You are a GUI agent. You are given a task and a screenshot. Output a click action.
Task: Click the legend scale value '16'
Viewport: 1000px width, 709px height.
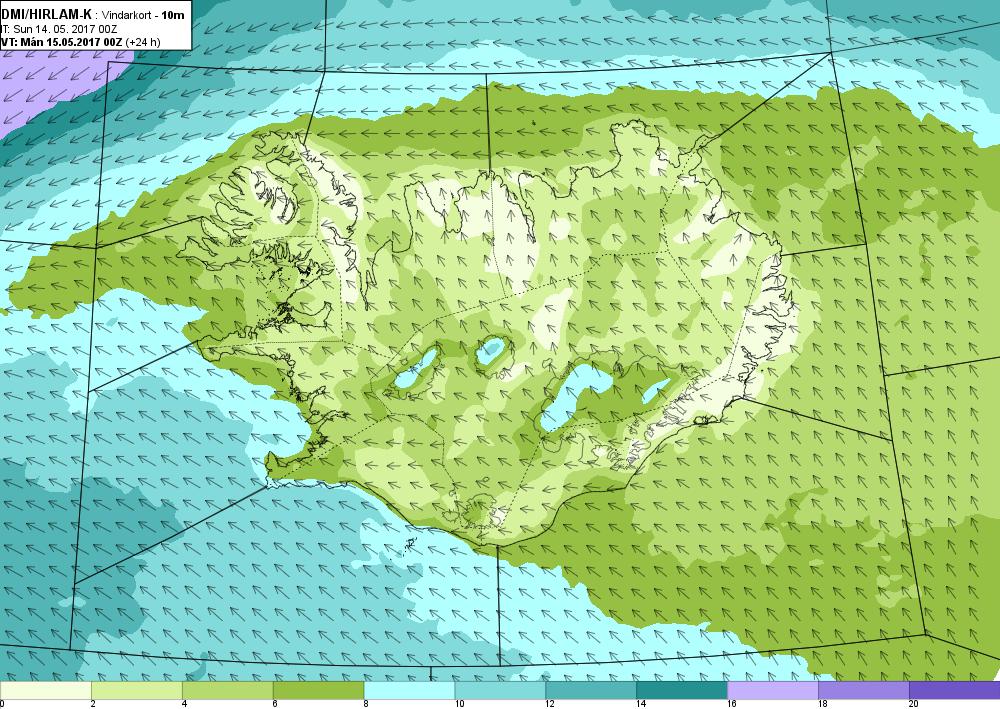(732, 704)
